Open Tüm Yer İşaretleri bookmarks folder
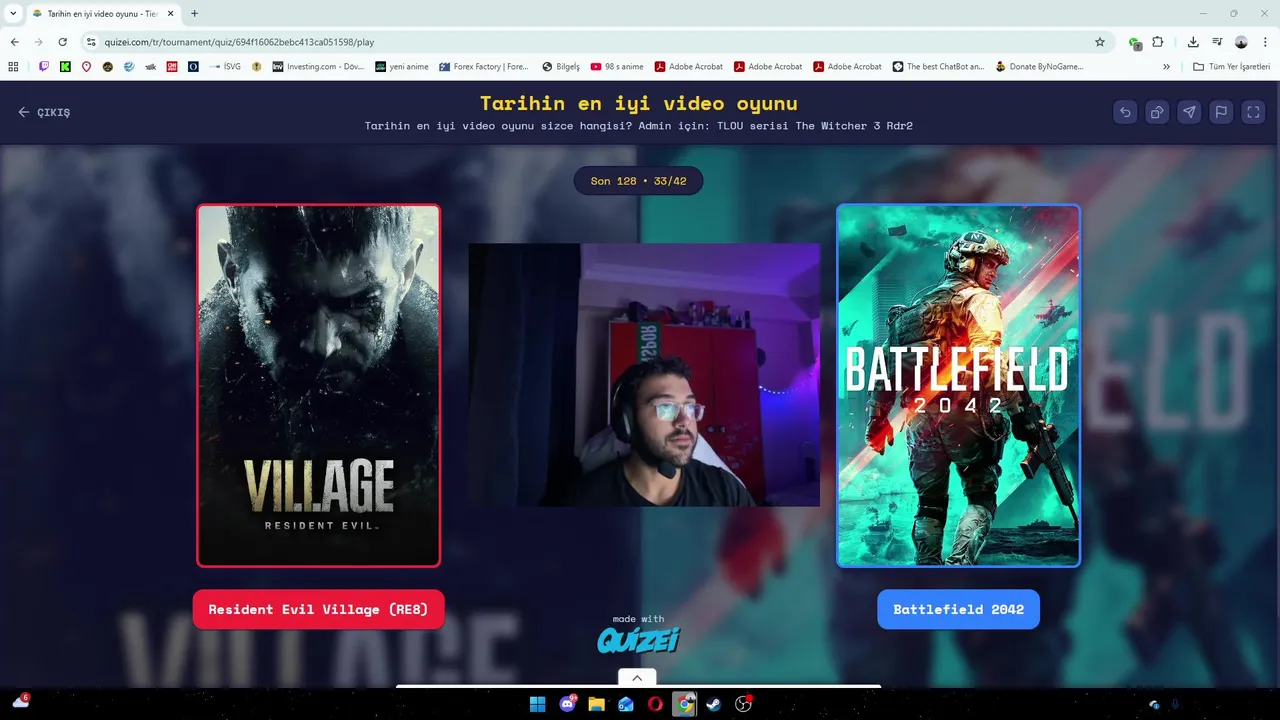This screenshot has height=720, width=1280. point(1232,67)
